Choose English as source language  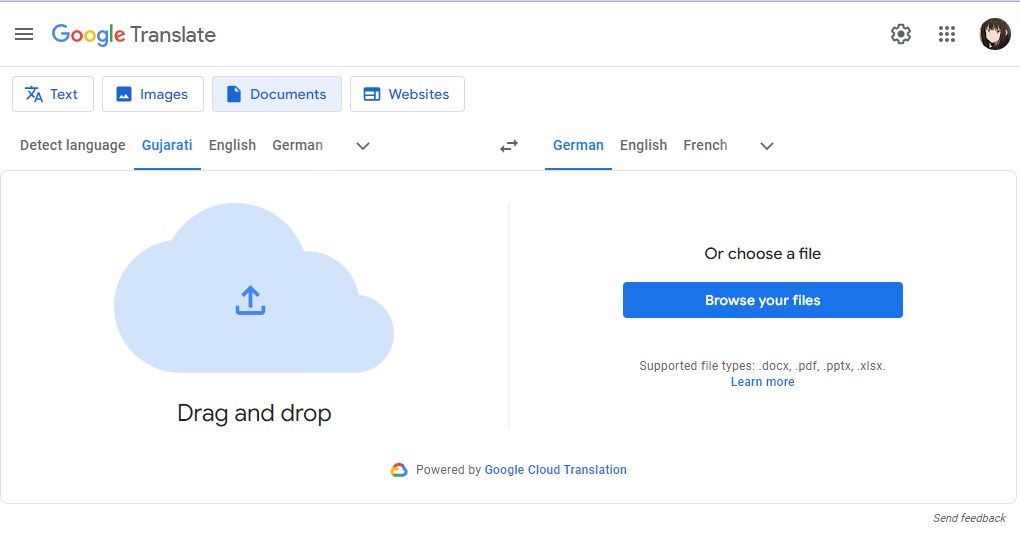[232, 145]
